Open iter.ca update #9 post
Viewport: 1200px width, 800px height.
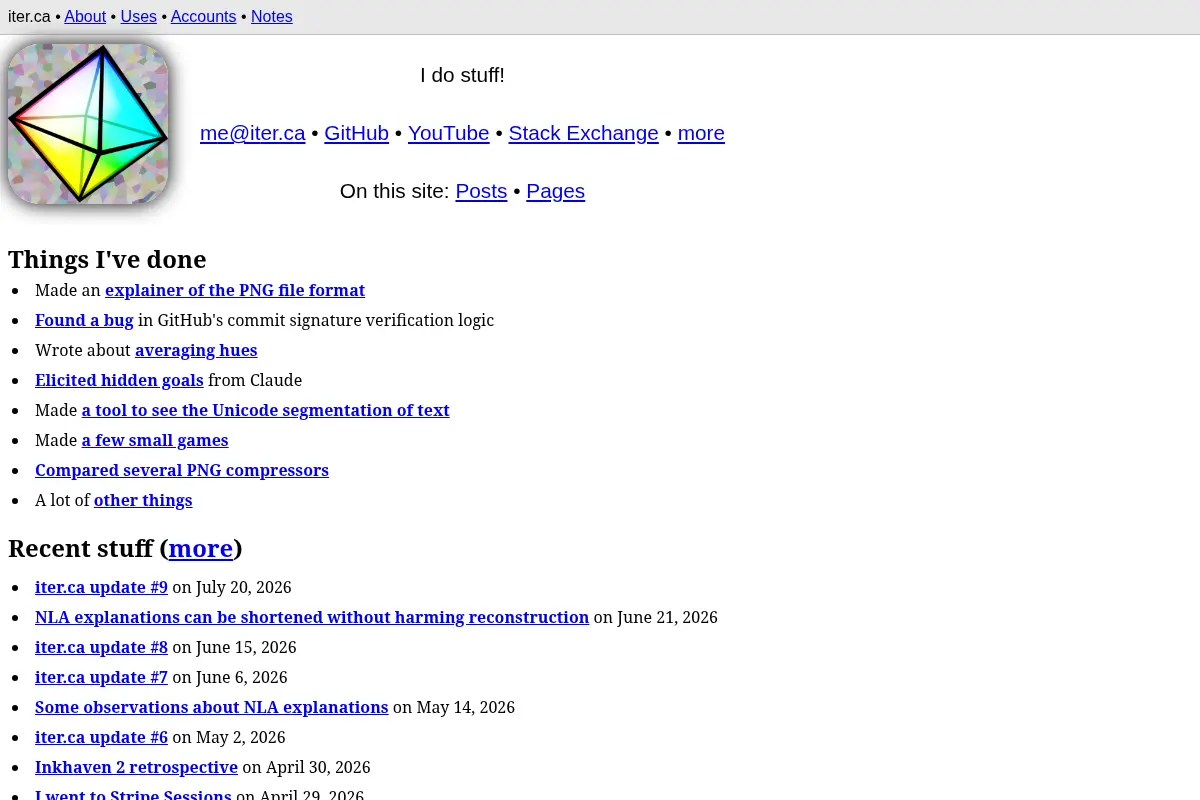101,587
